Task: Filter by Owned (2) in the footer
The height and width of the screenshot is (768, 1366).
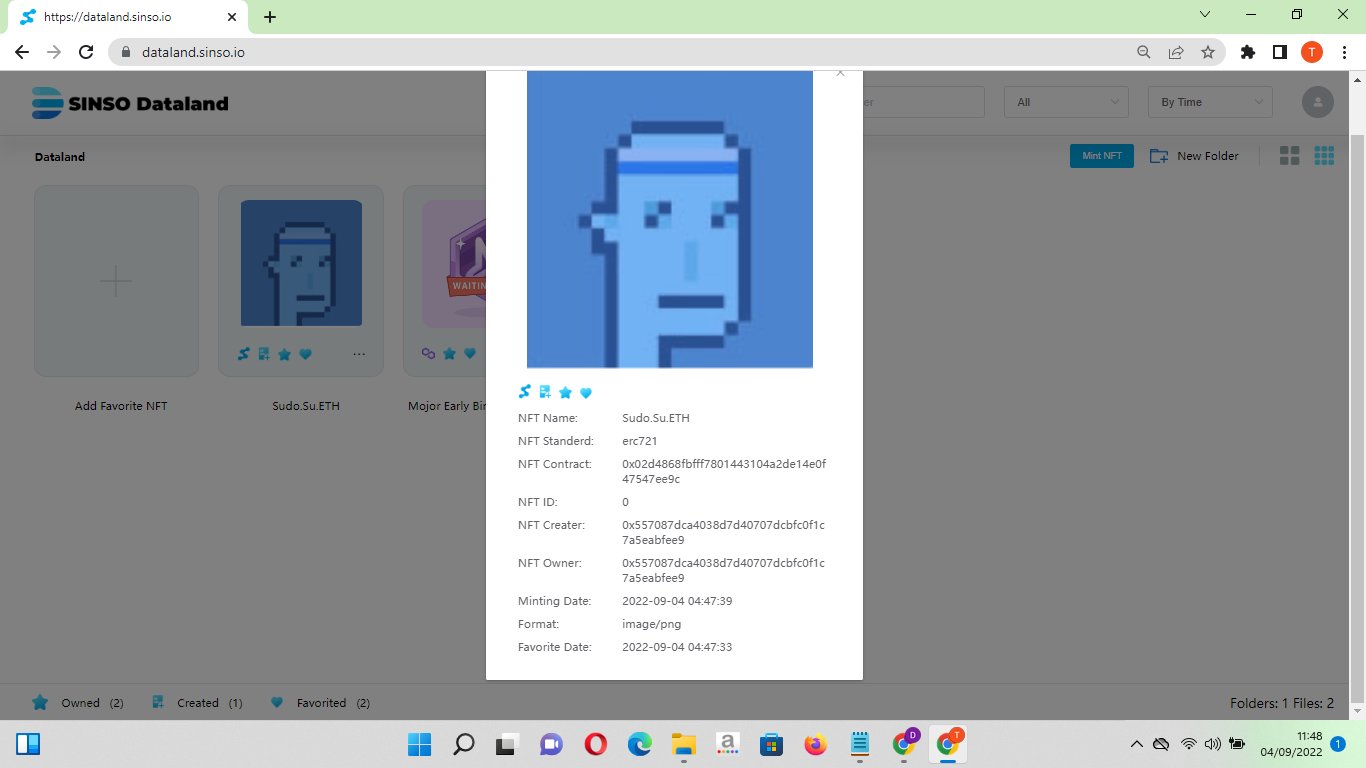Action: click(x=79, y=703)
